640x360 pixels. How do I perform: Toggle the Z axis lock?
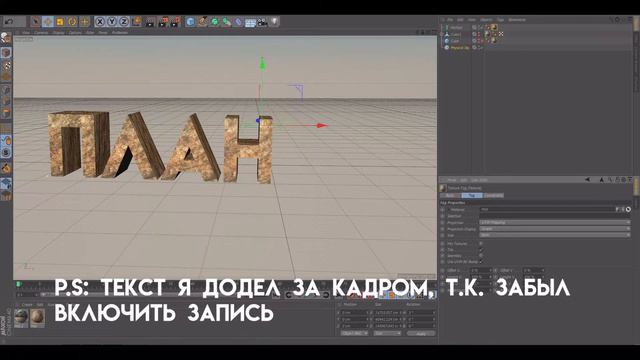click(124, 21)
